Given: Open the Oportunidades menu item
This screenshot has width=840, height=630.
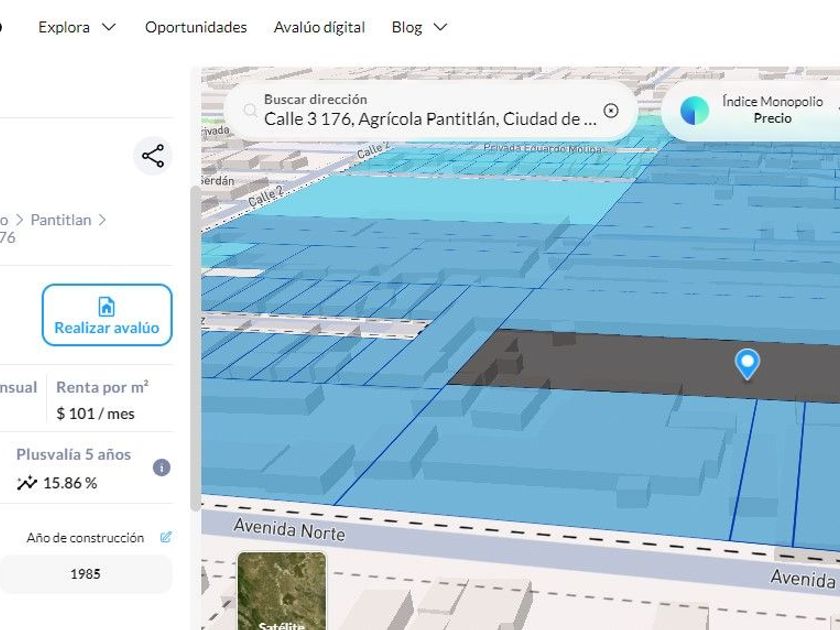Looking at the screenshot, I should coord(196,27).
